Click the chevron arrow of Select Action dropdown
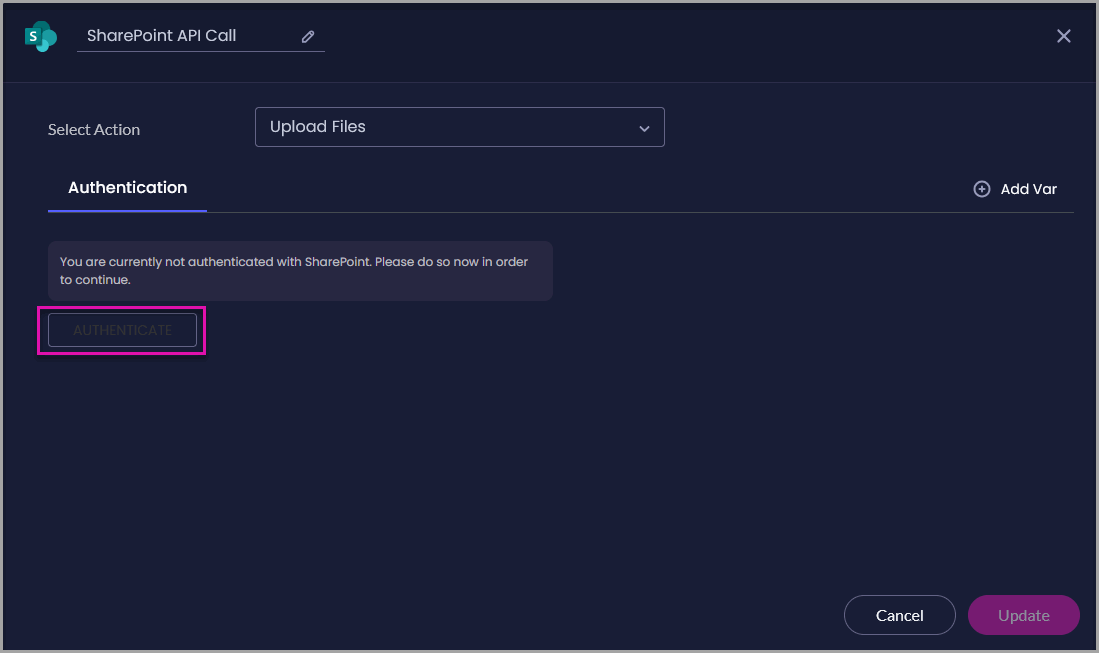Screen dimensions: 1099x653 (644, 129)
